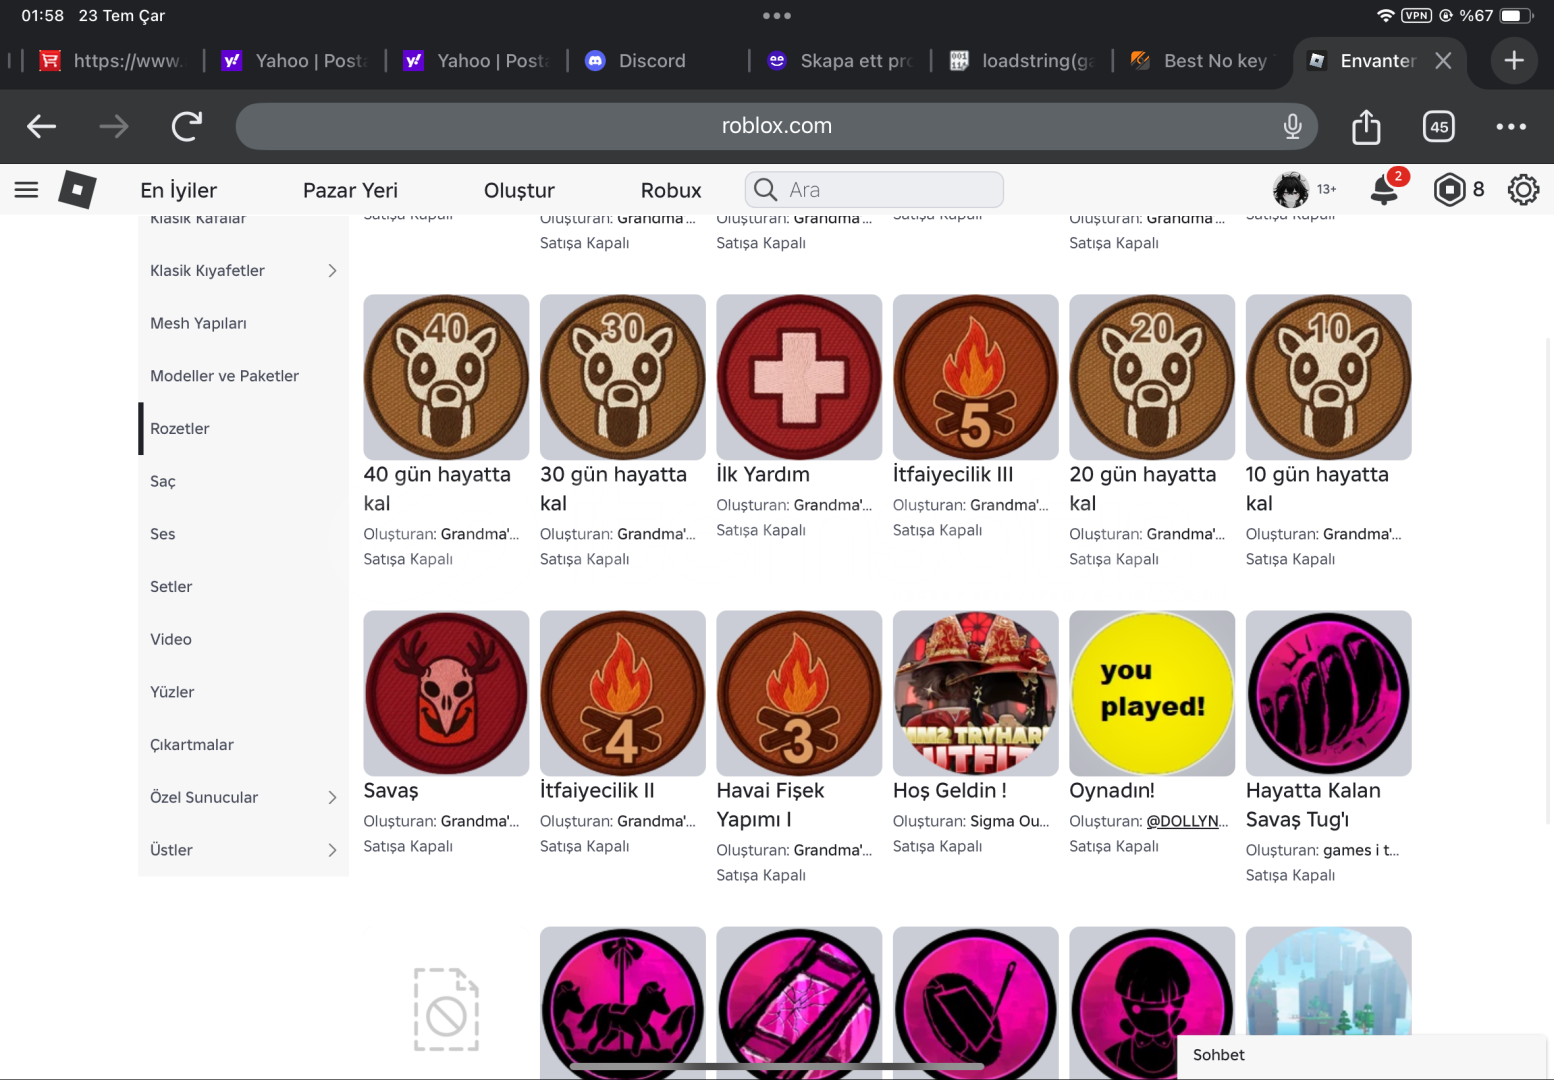Tap the microphone voice search icon
Screen dimensions: 1554x1080
[1292, 126]
